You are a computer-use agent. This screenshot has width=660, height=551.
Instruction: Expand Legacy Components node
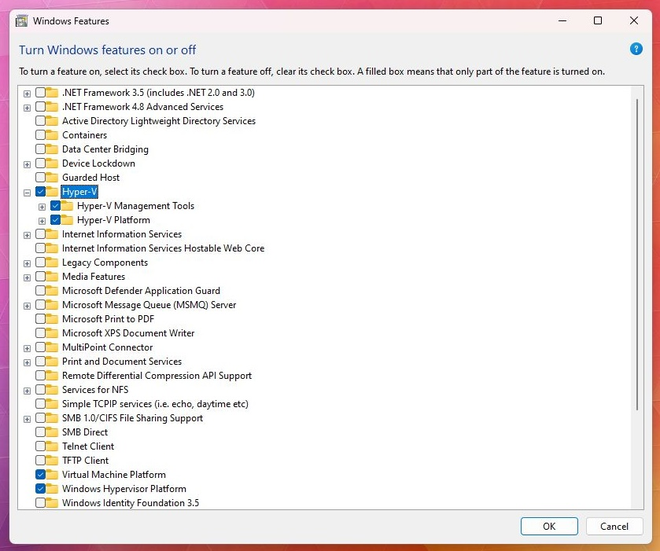click(27, 264)
